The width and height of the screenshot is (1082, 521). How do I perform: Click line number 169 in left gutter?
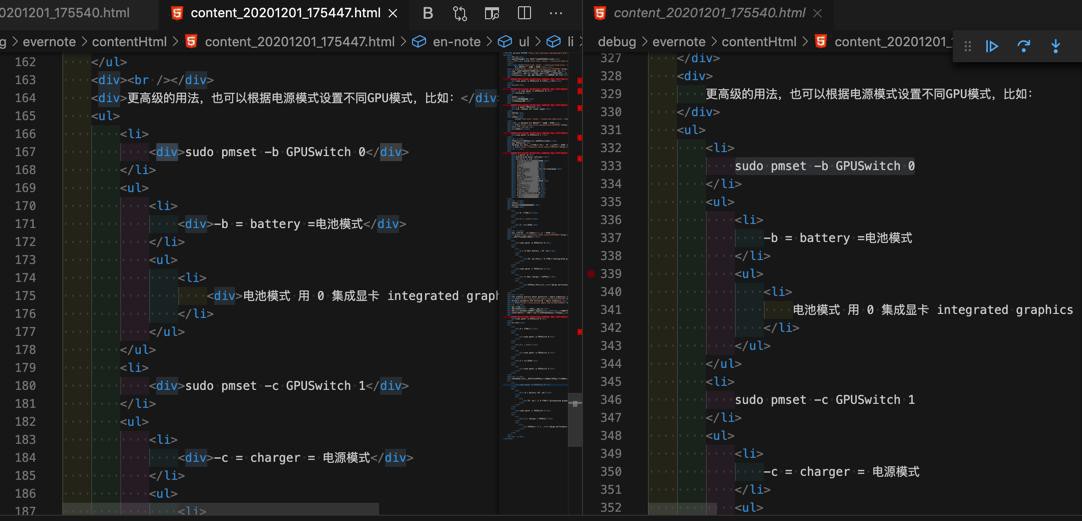(x=26, y=188)
